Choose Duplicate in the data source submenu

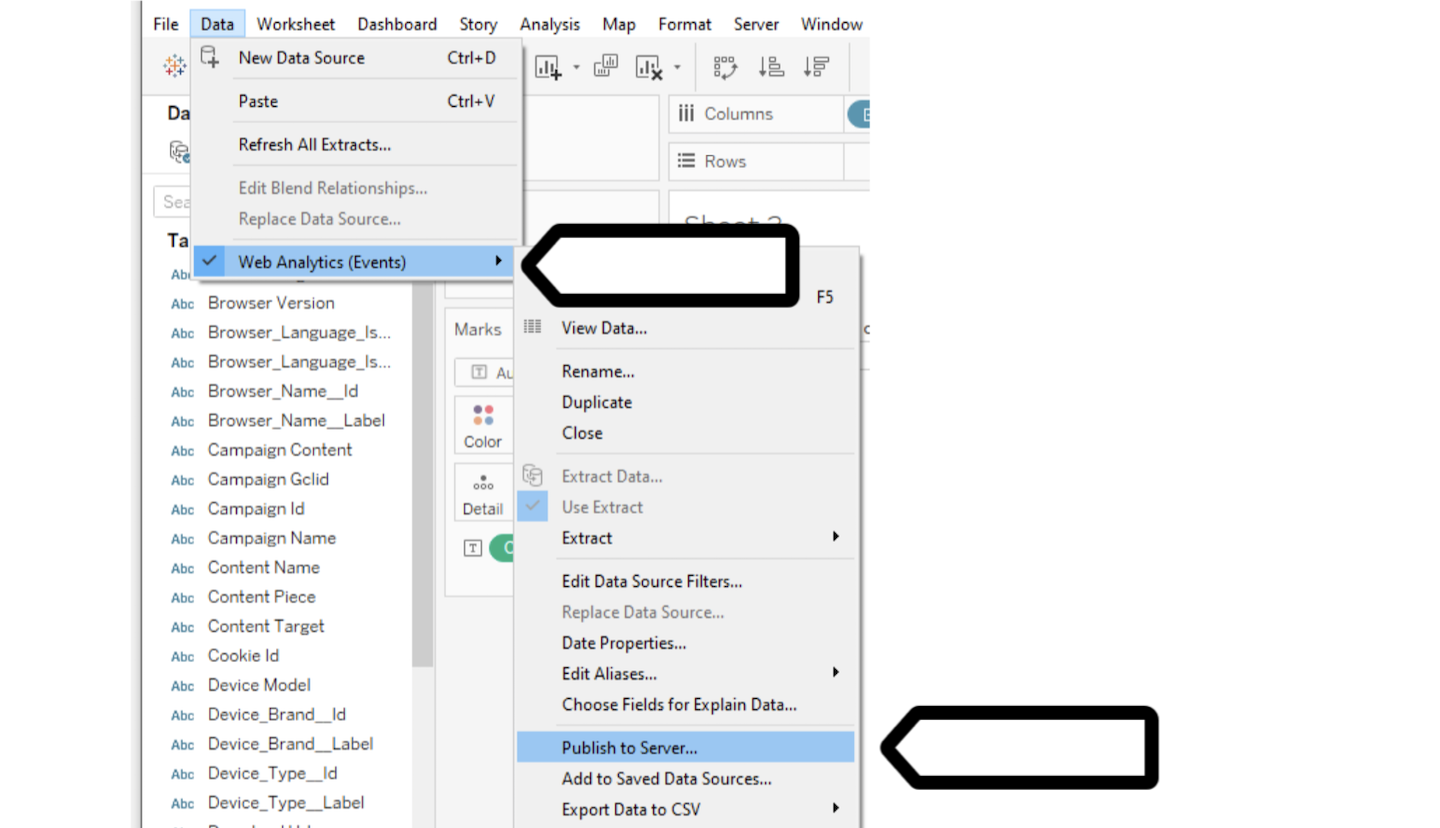coord(686,402)
